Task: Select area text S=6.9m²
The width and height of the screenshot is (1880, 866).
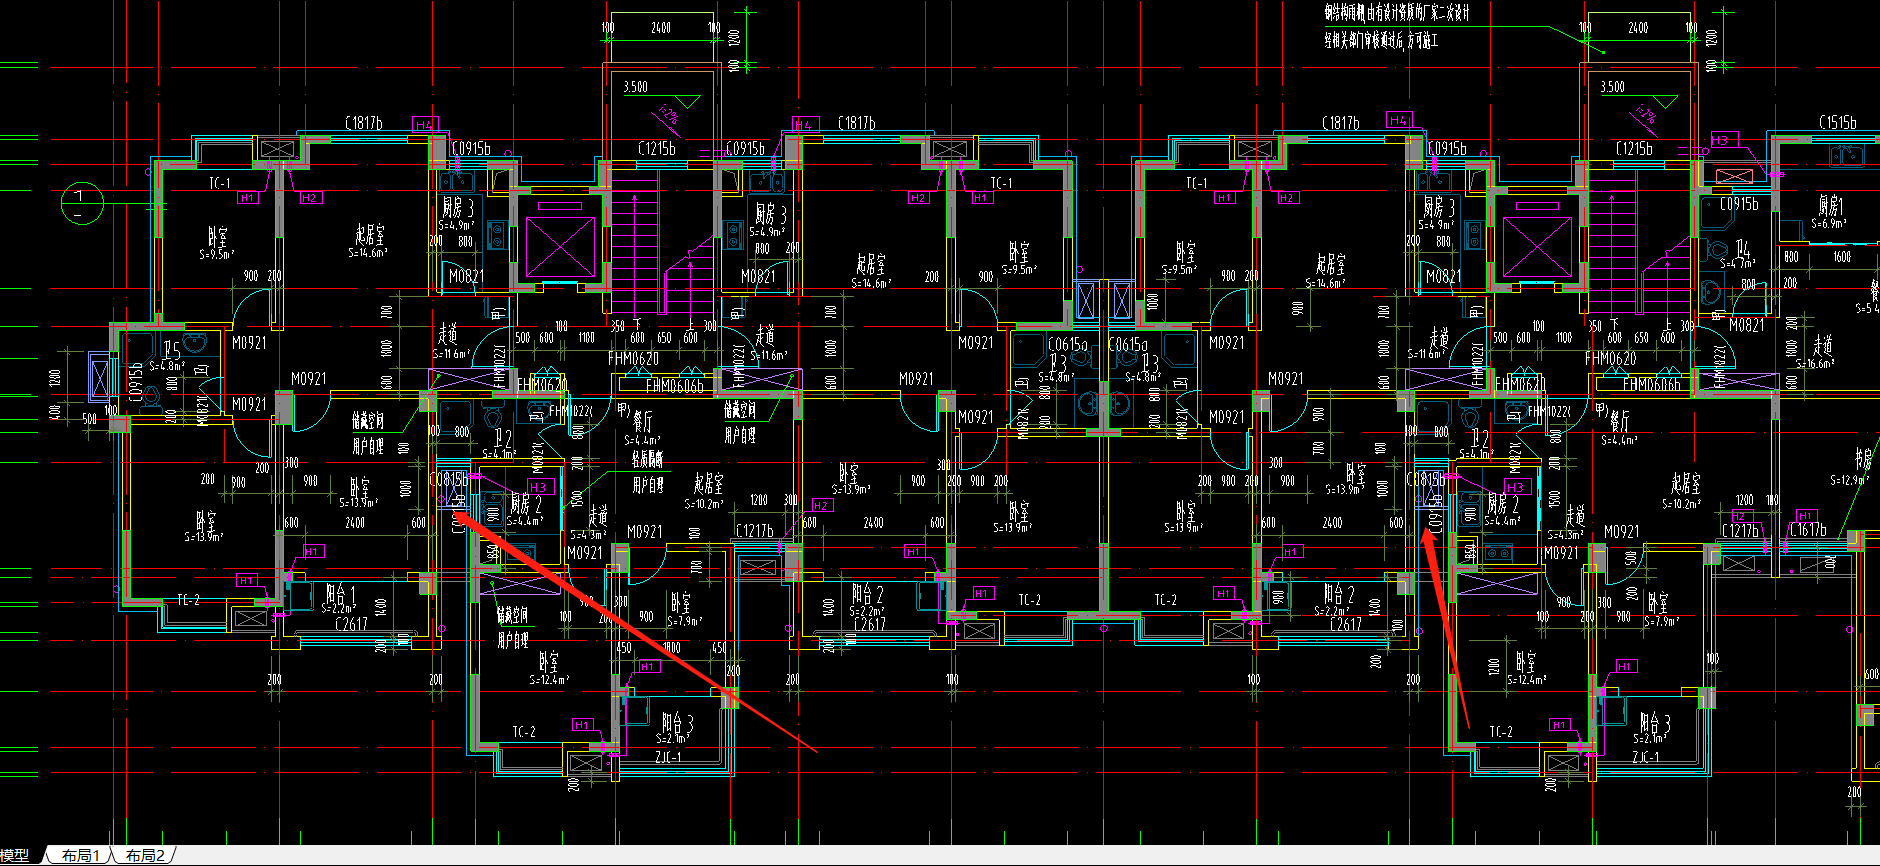Action: pos(1830,224)
